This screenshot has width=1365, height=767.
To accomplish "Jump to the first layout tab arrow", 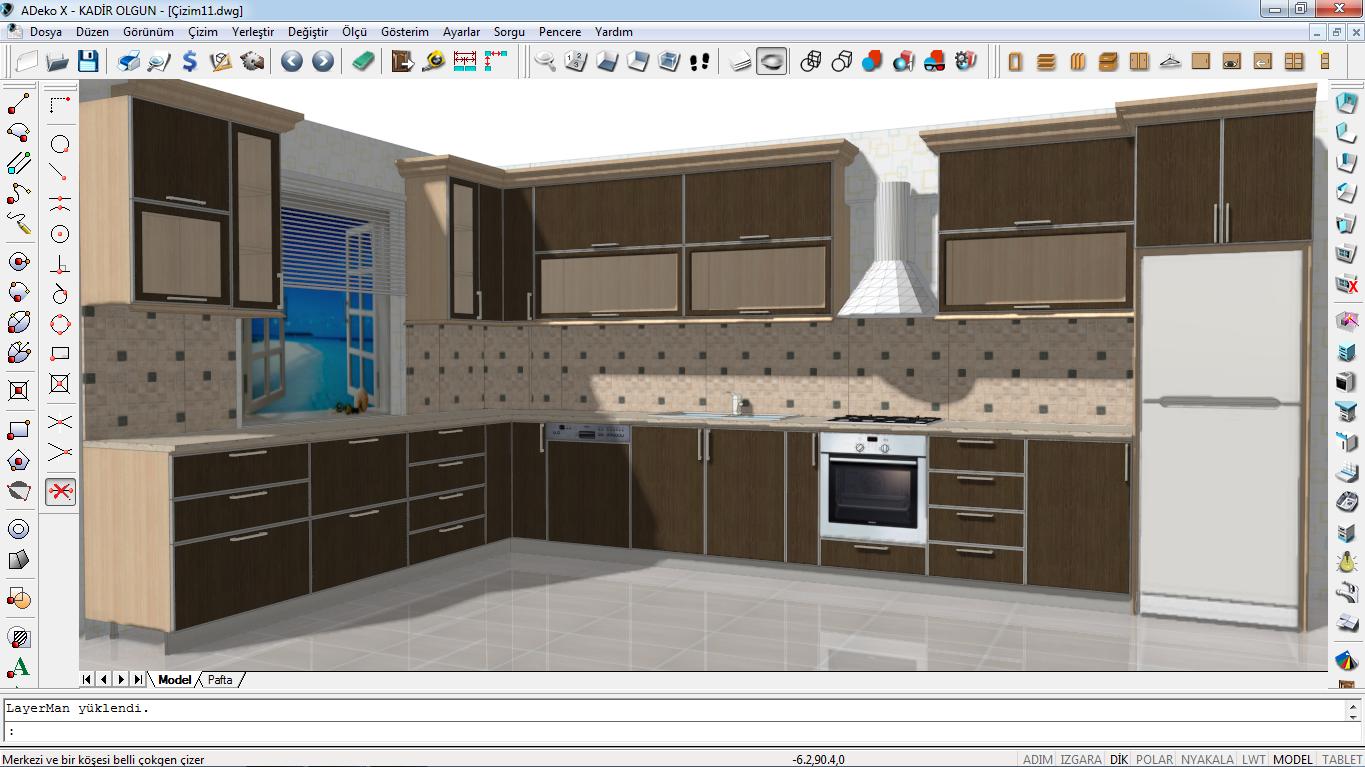I will click(87, 680).
